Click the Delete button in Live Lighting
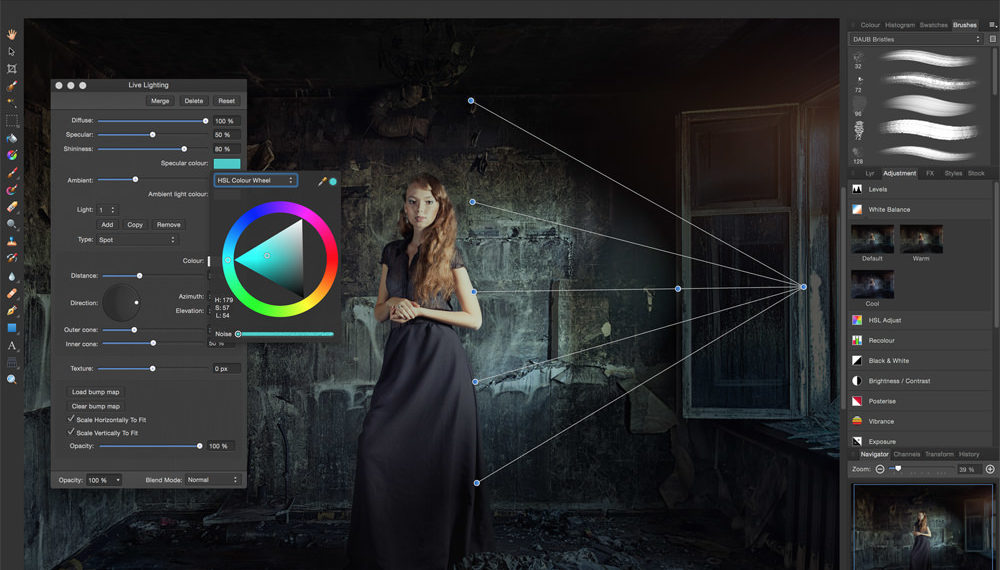 [x=194, y=101]
